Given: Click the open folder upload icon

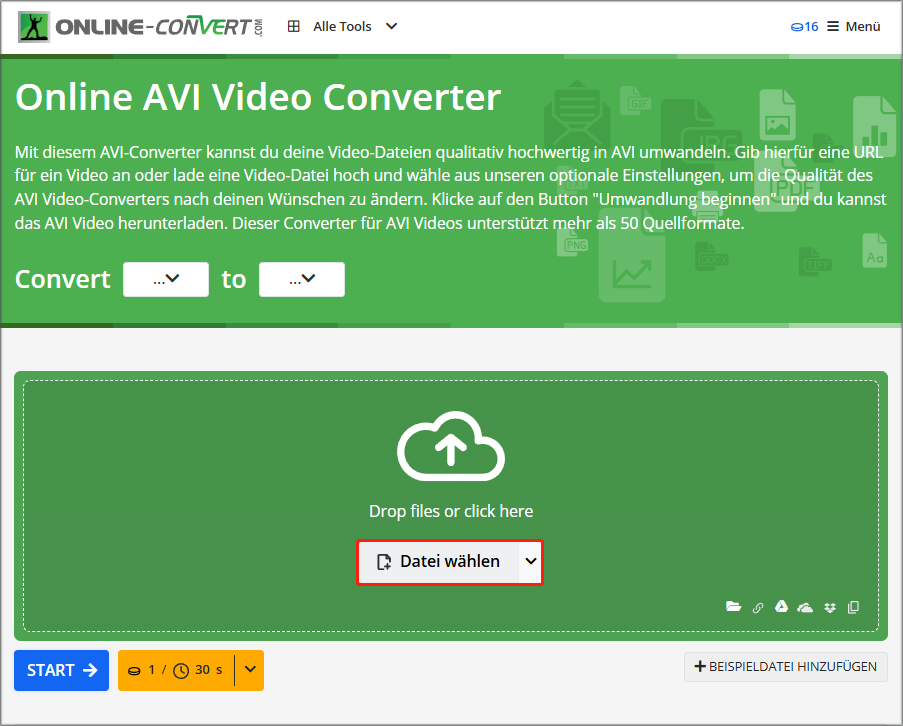Looking at the screenshot, I should tap(733, 606).
